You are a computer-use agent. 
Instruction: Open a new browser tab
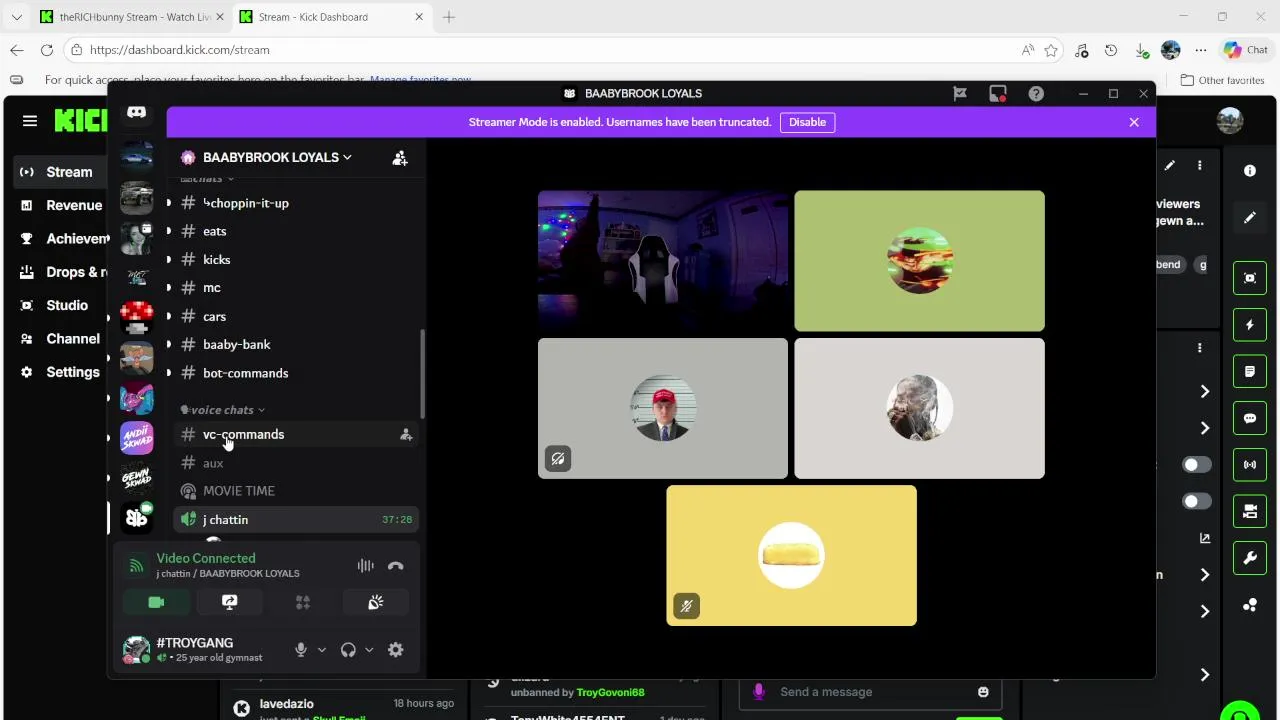click(449, 17)
